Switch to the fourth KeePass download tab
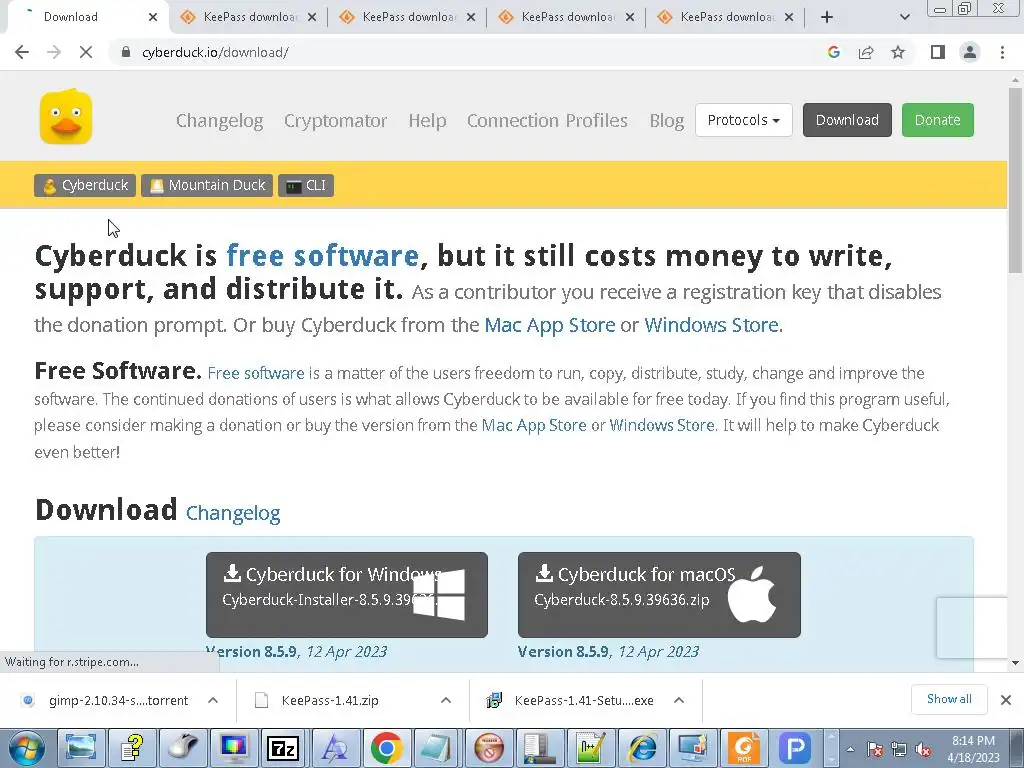 tap(725, 17)
